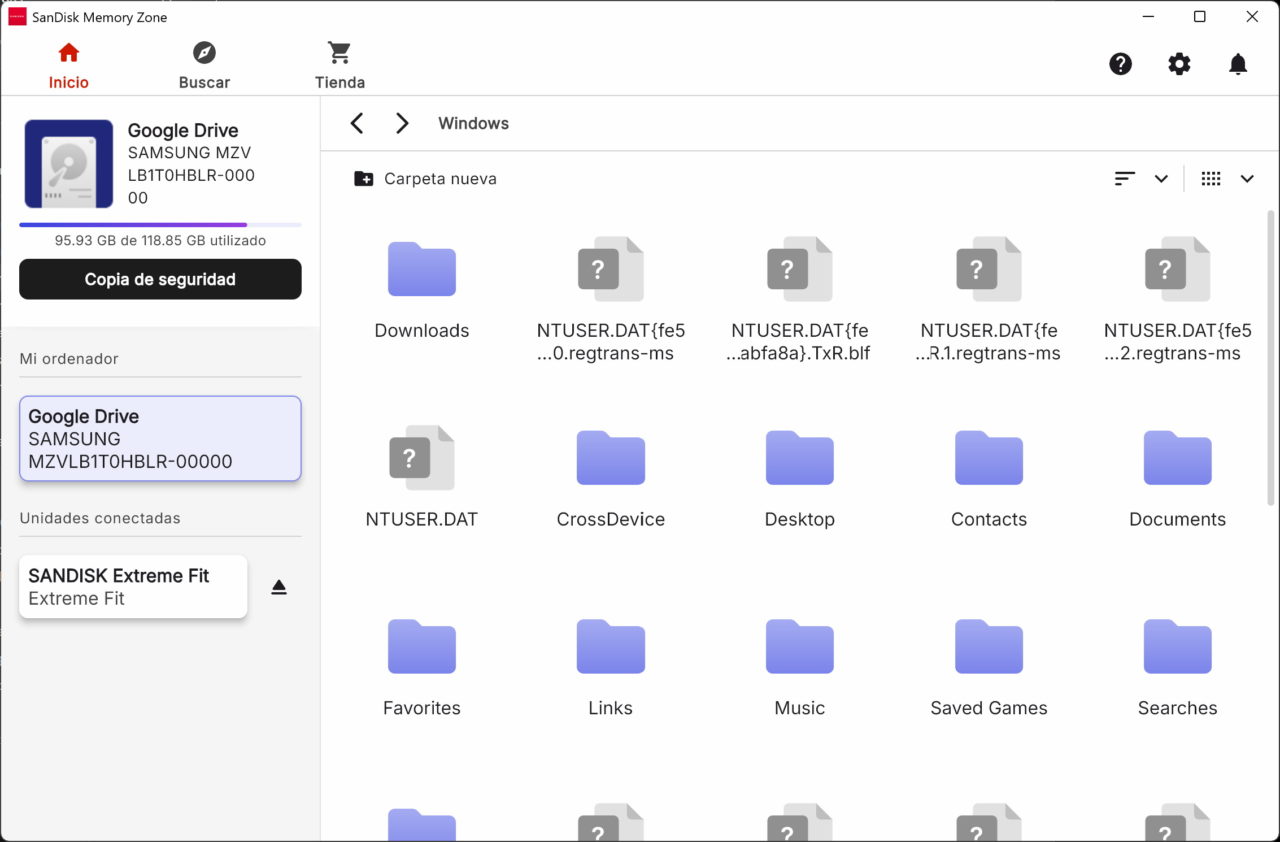
Task: Open the help question mark icon
Action: (x=1120, y=64)
